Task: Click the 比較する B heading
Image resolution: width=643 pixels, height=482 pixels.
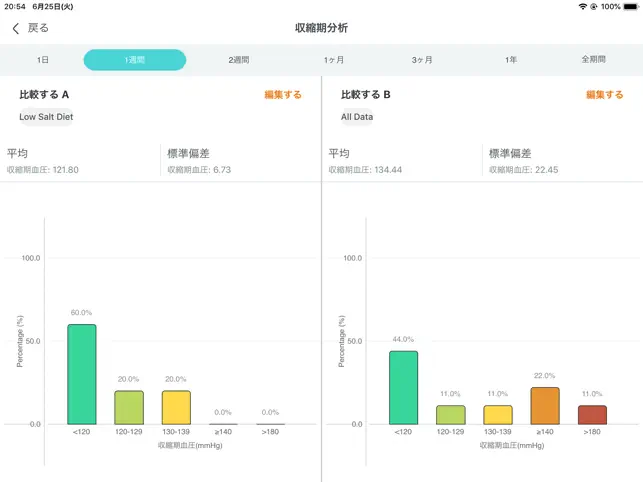Action: [366, 95]
